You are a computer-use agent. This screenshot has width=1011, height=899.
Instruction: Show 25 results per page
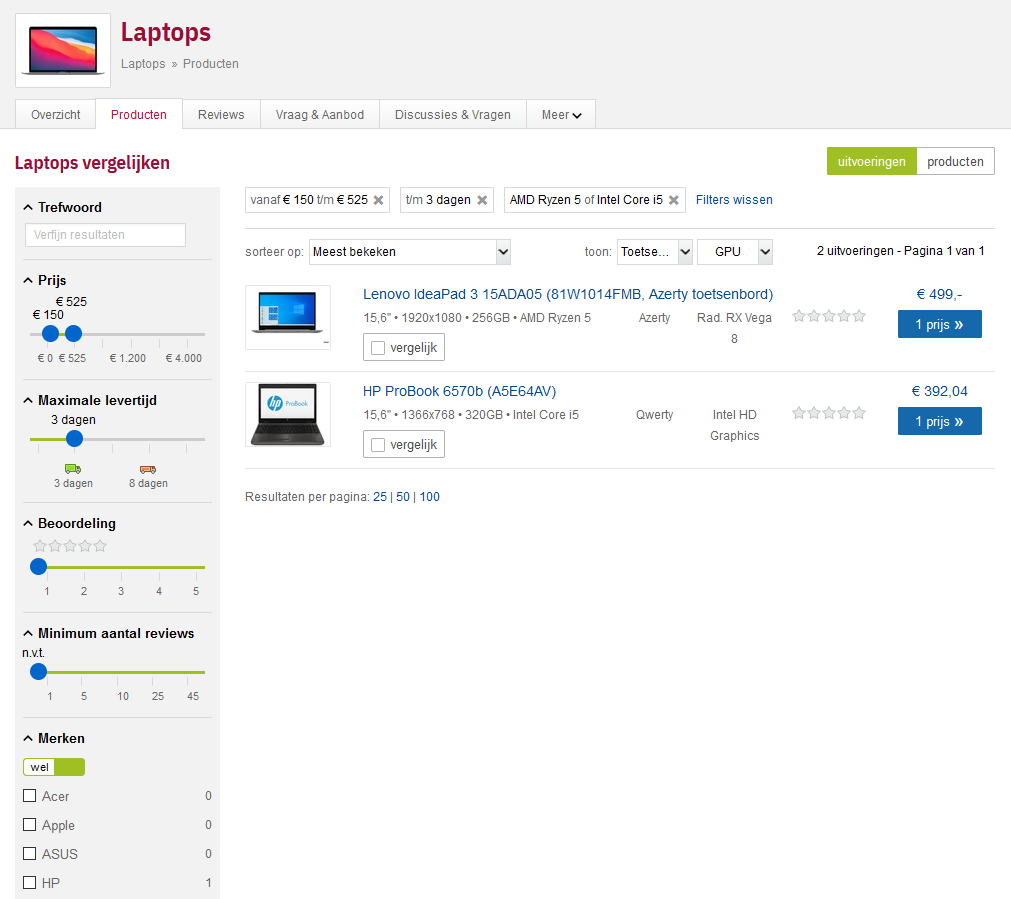380,497
